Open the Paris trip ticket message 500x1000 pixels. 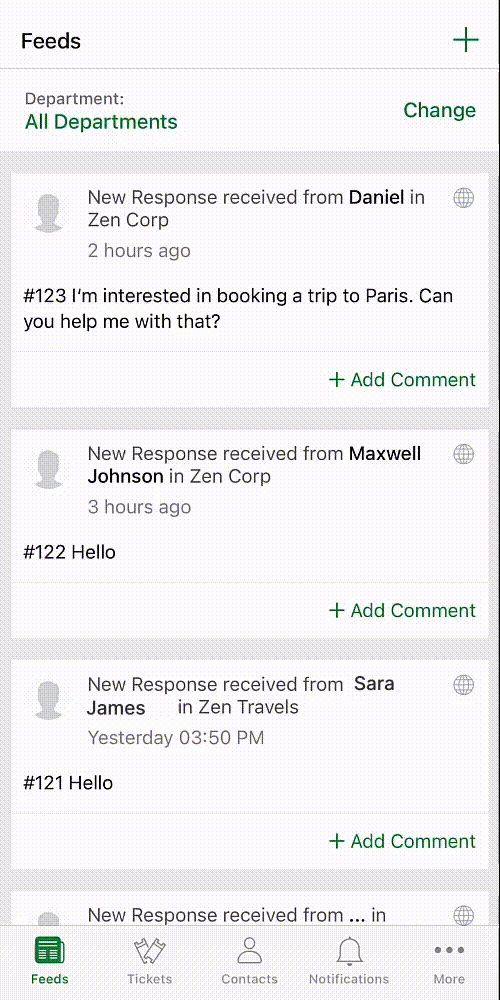pos(239,309)
